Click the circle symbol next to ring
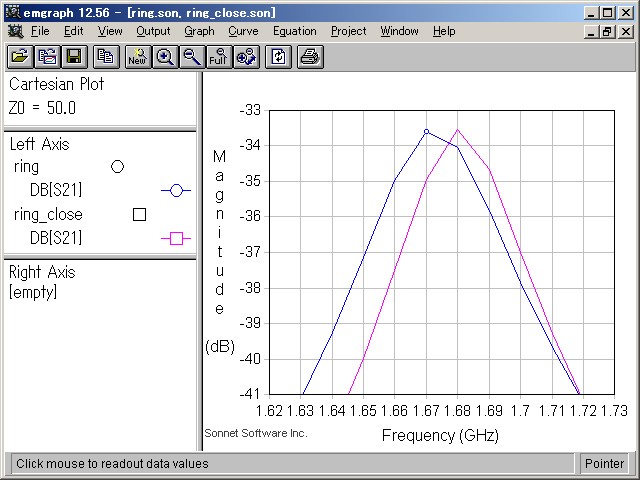This screenshot has width=640, height=480. pos(117,167)
